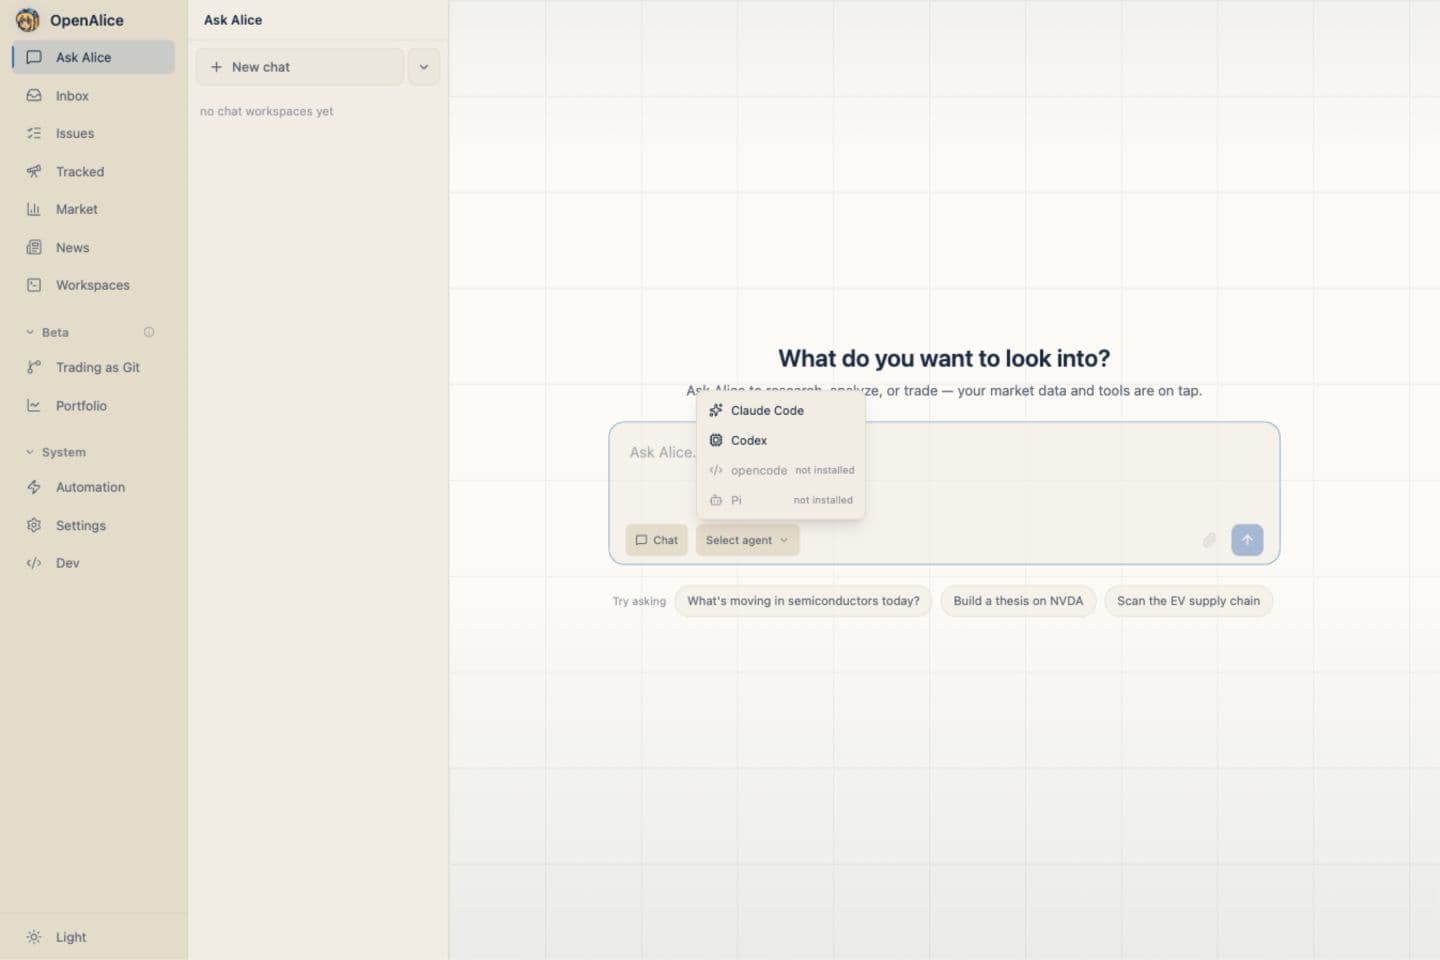Click the Pi not installed entry
Image resolution: width=1440 pixels, height=960 pixels.
781,500
